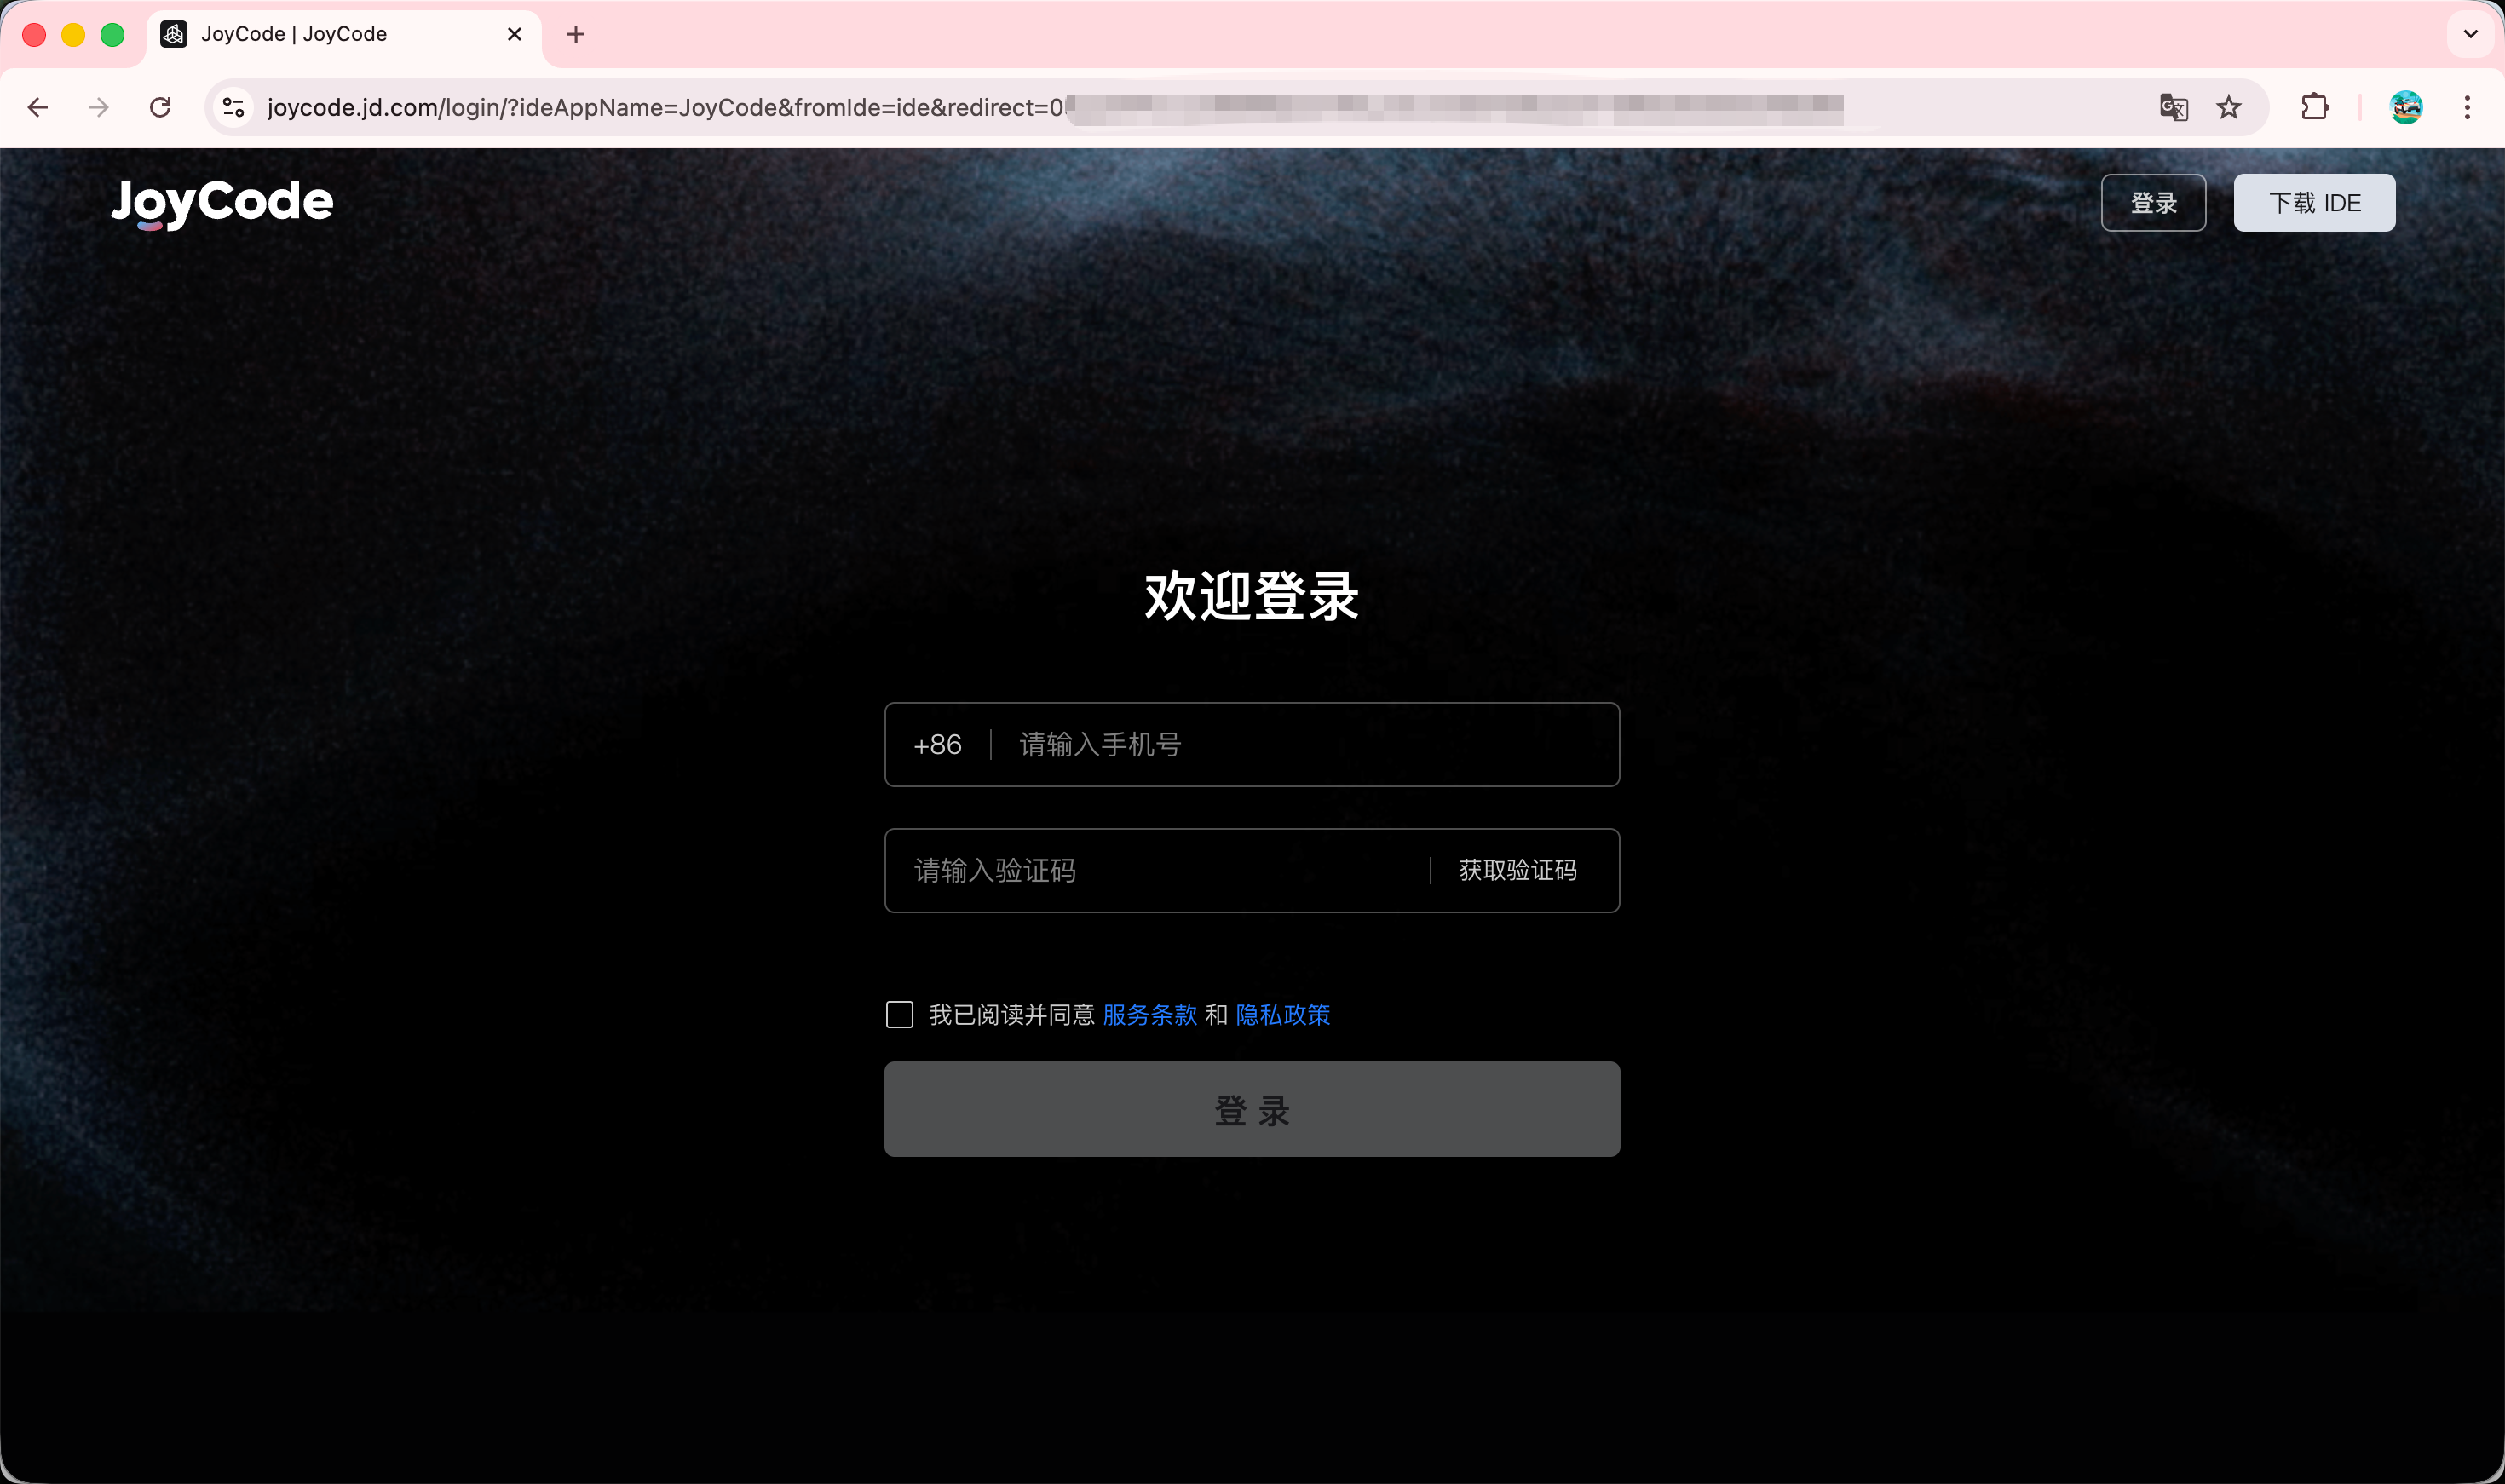The width and height of the screenshot is (2505, 1484).
Task: Click the browser forward arrow
Action: point(98,107)
